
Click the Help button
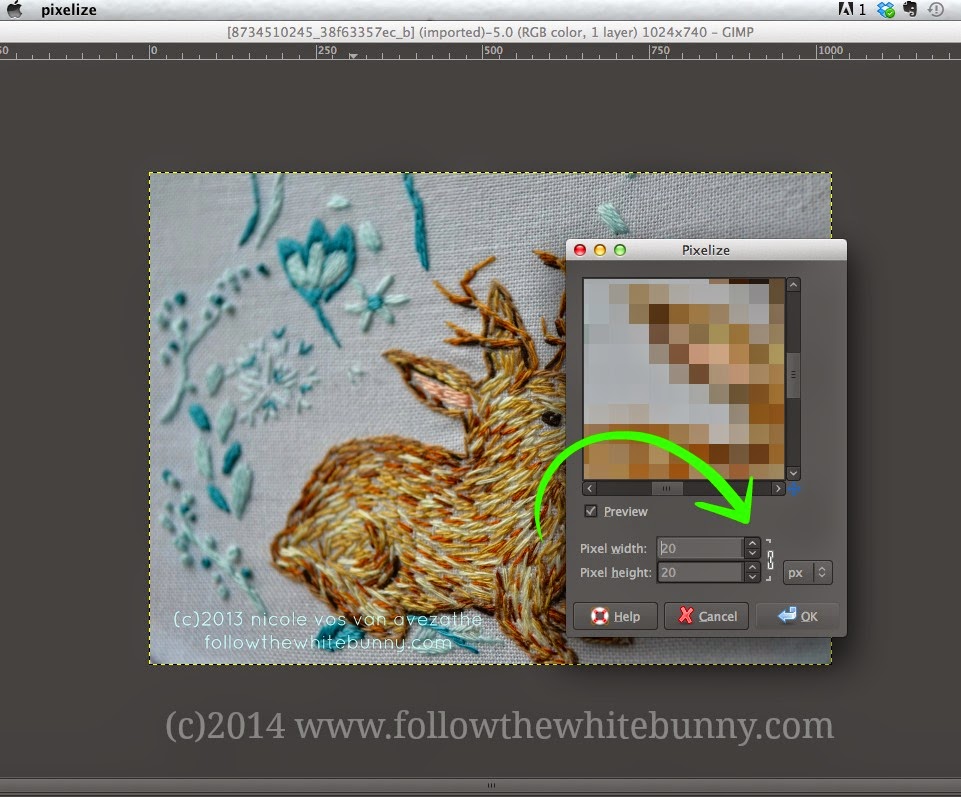(x=615, y=616)
